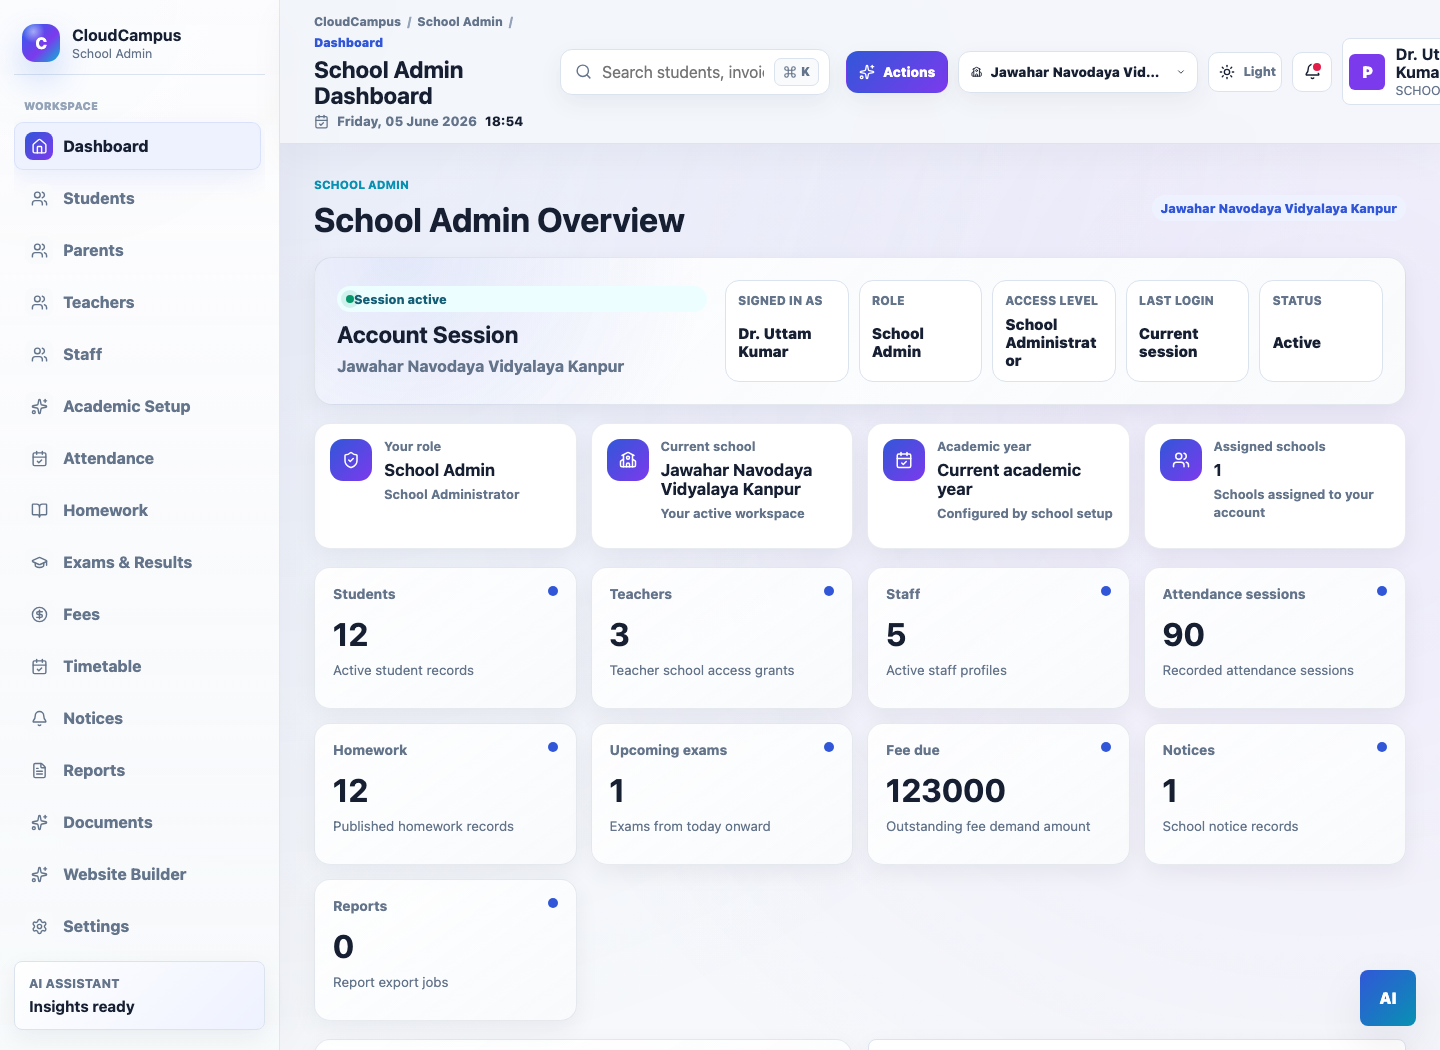The image size is (1440, 1050).
Task: Click the purple P profile avatar
Action: [1367, 72]
